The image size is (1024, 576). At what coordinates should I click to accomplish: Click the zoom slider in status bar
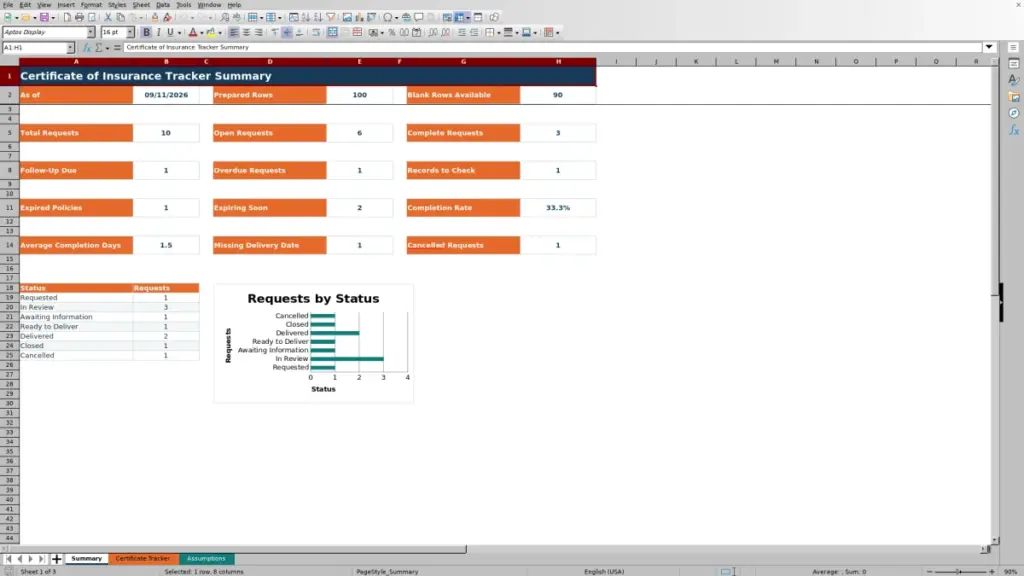click(960, 571)
